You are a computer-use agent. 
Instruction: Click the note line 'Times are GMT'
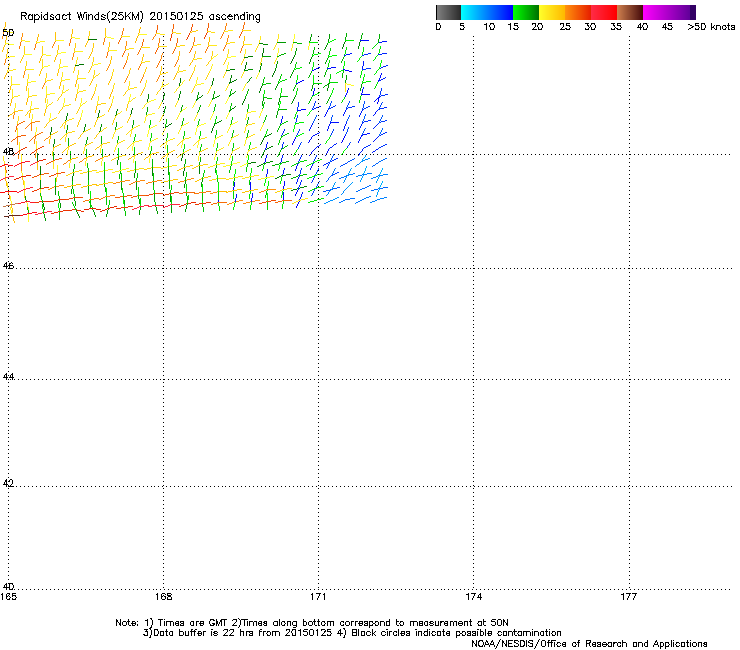tap(193, 623)
